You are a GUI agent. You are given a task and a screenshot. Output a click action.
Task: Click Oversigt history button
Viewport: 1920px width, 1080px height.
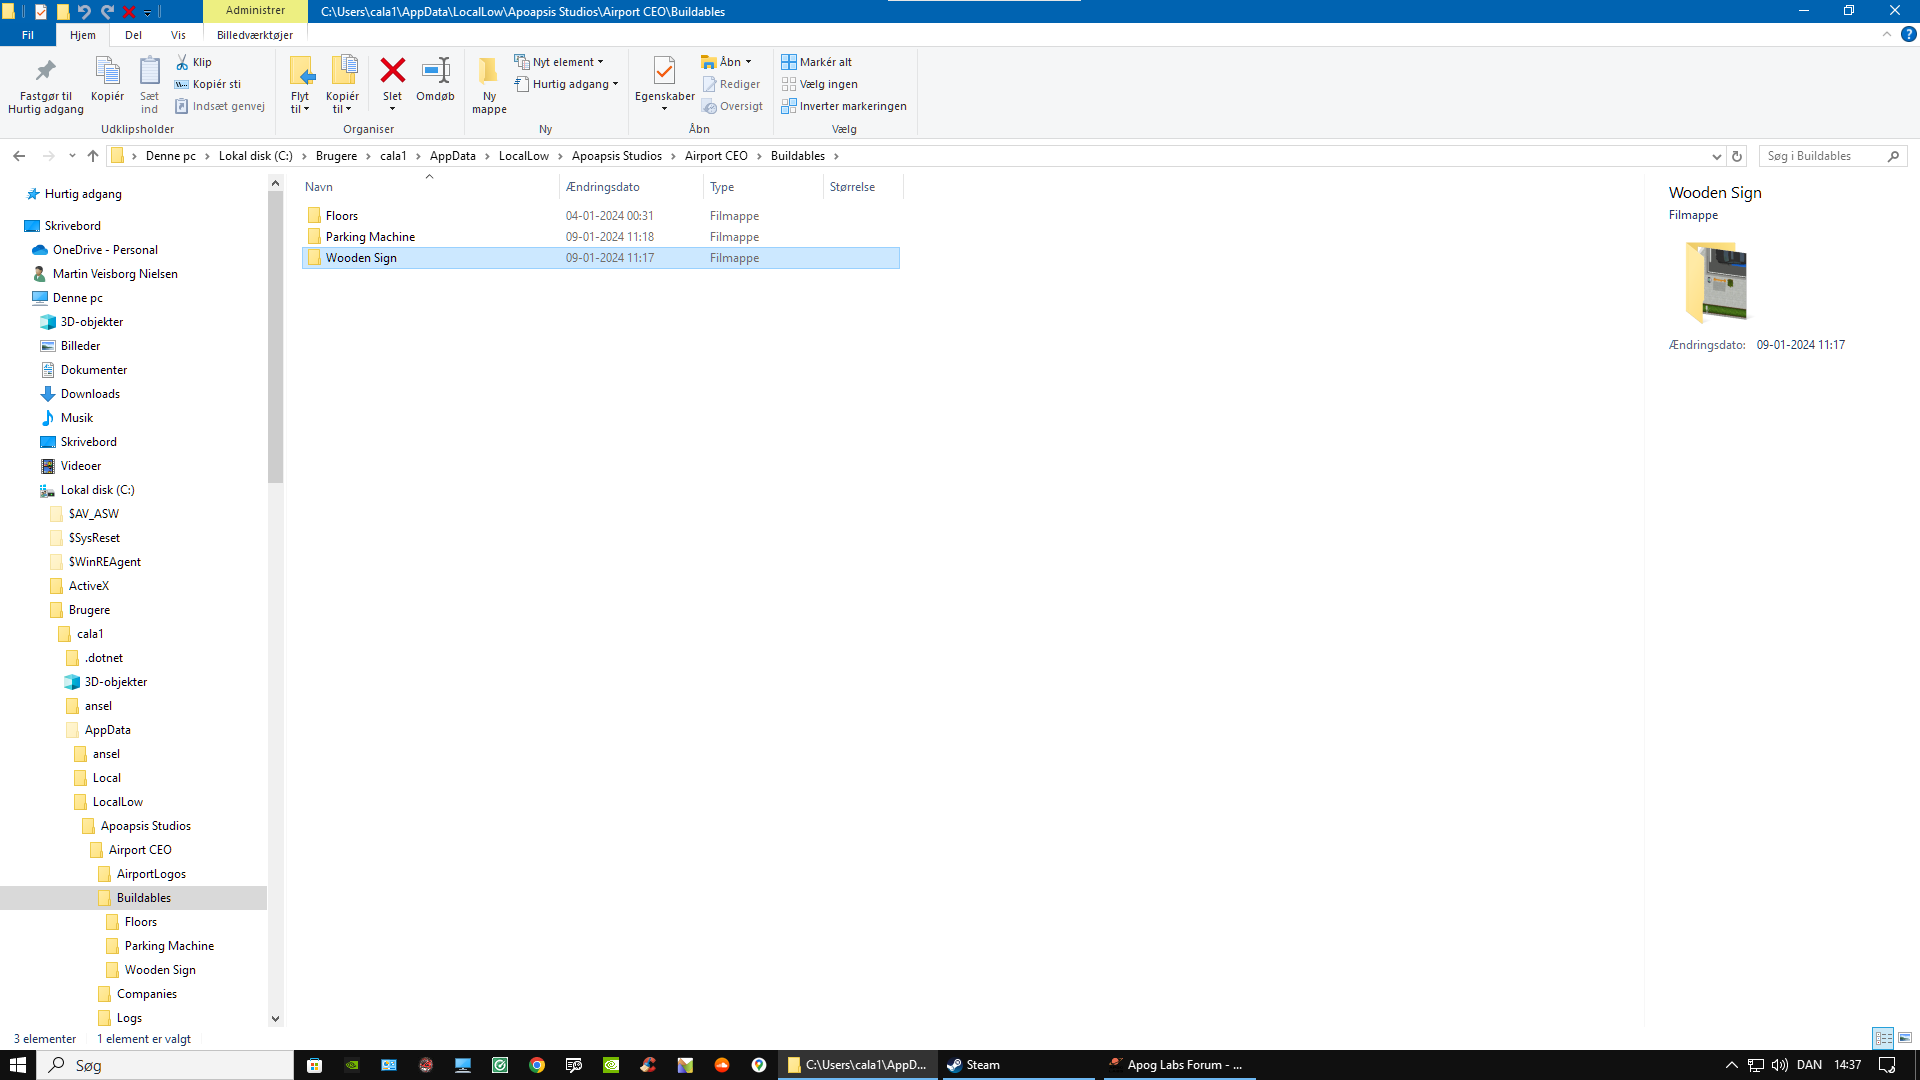tap(732, 106)
